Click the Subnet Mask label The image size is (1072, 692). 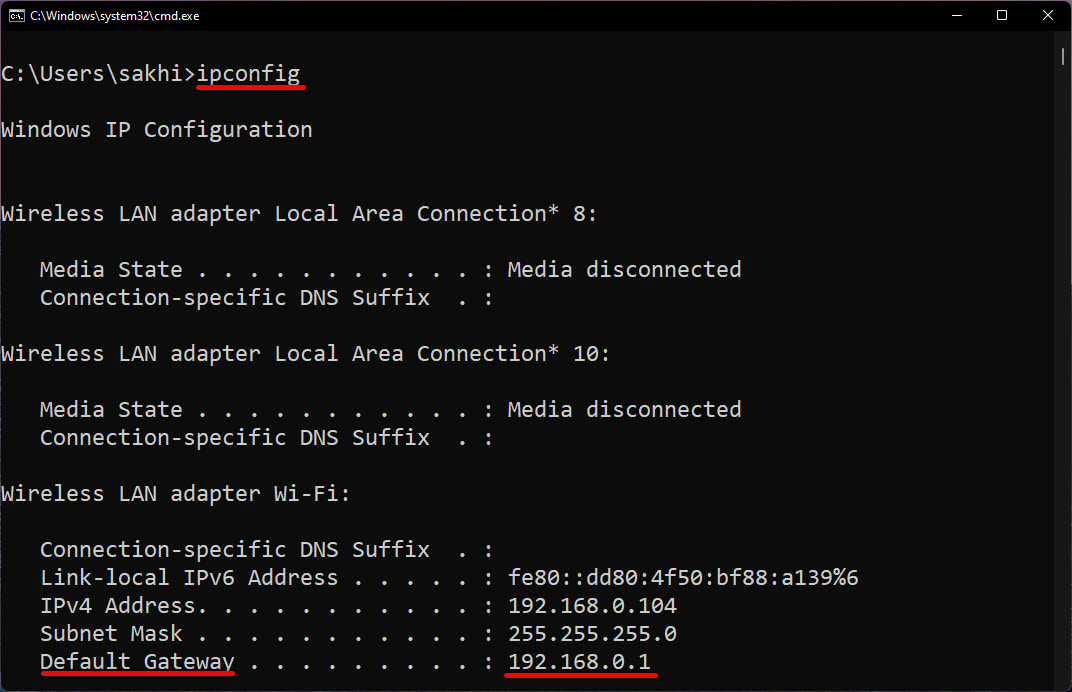tap(111, 634)
